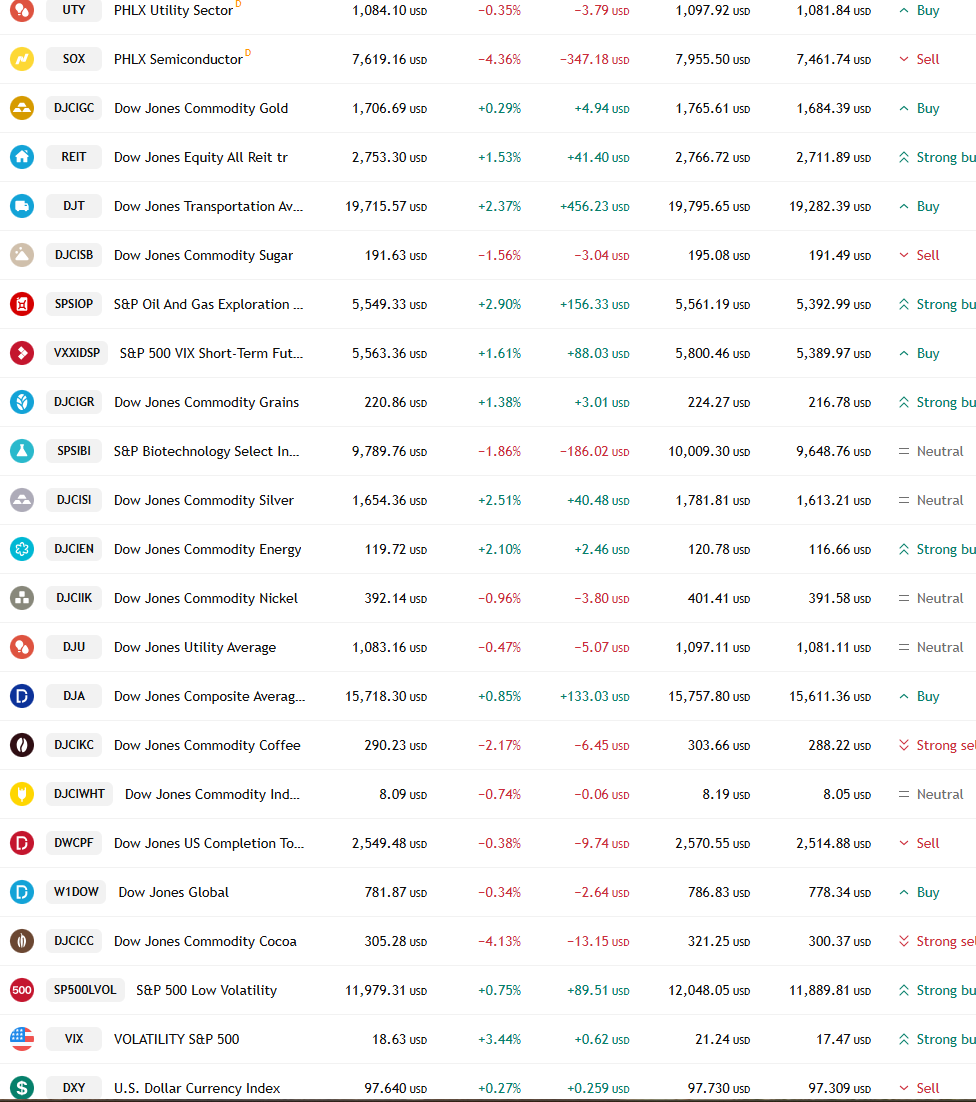Image resolution: width=976 pixels, height=1102 pixels.
Task: Click the PHLX Semiconductor SOX logo icon
Action: point(22,59)
